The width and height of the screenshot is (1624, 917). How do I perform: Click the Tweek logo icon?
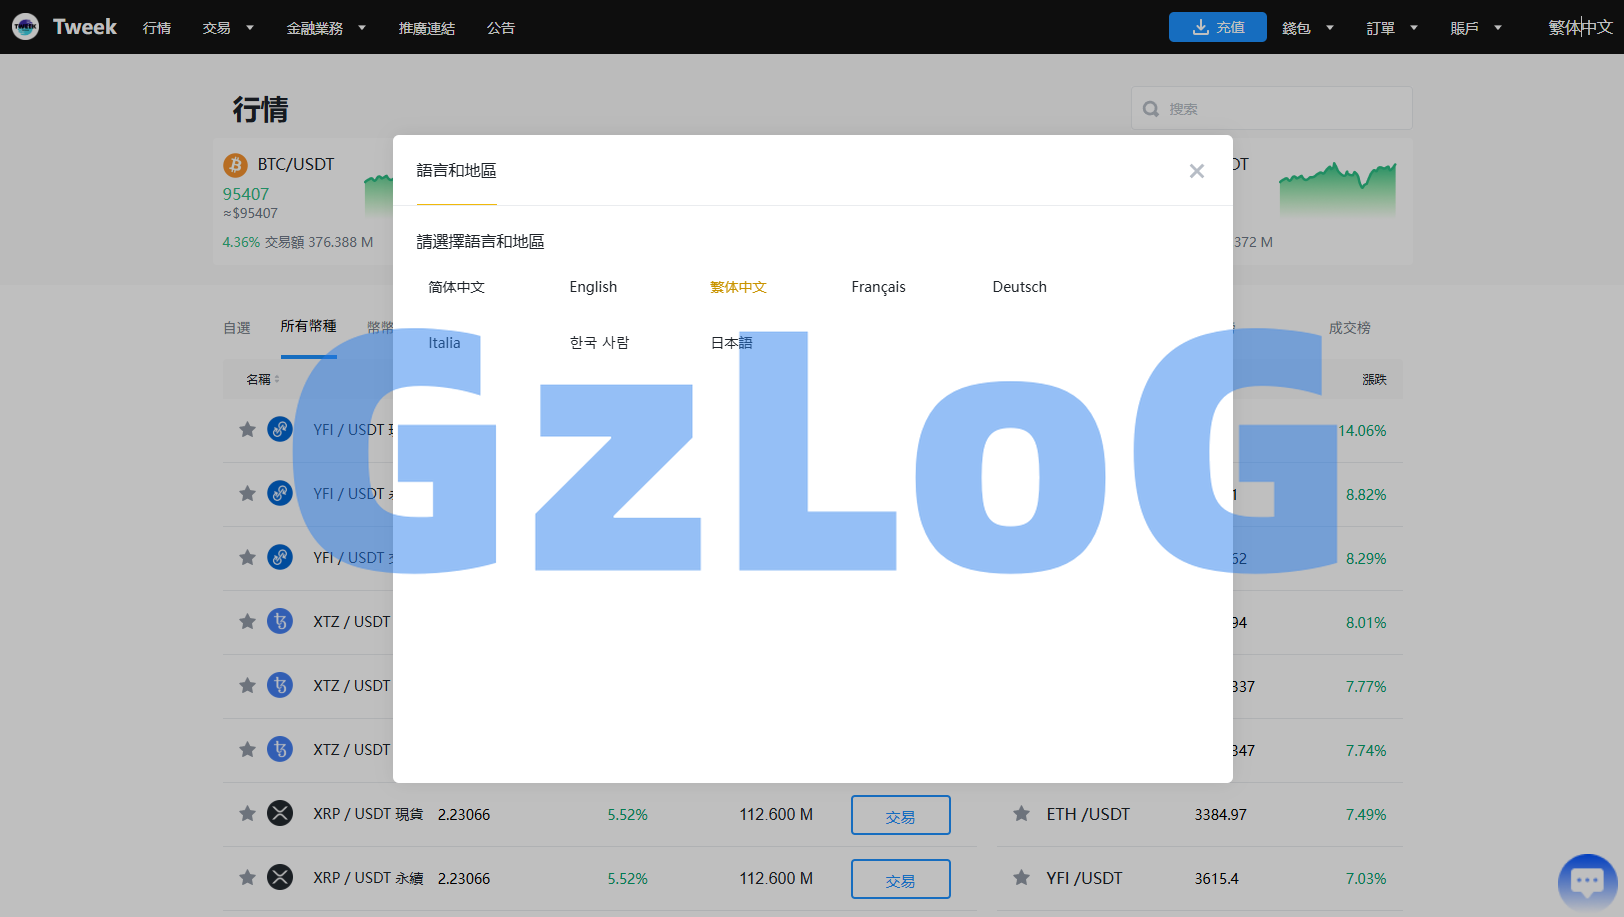[26, 27]
